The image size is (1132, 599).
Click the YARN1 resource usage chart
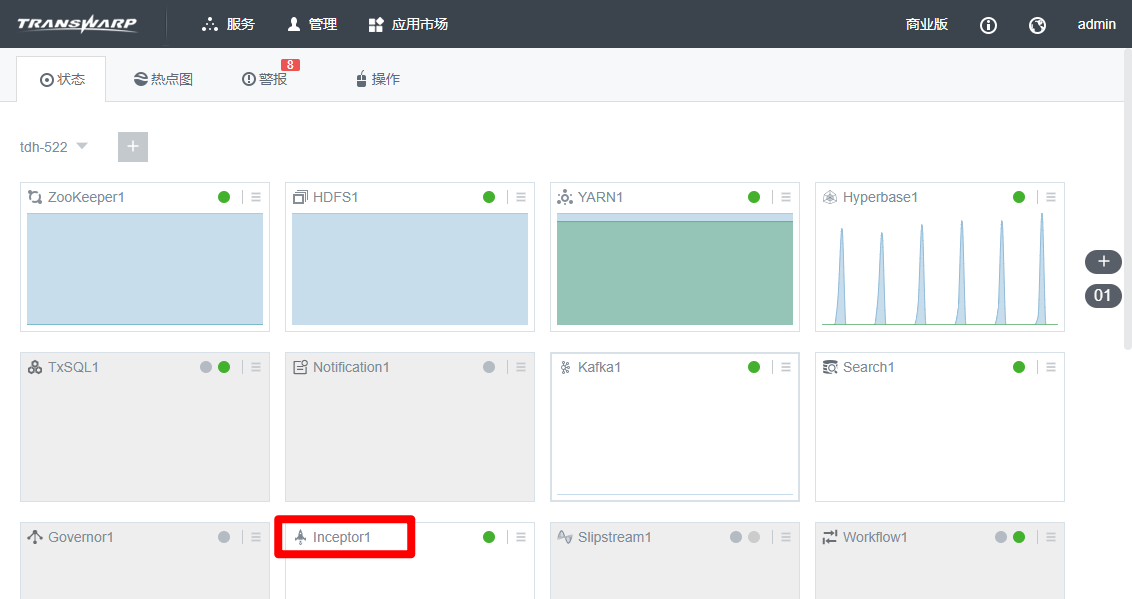675,268
